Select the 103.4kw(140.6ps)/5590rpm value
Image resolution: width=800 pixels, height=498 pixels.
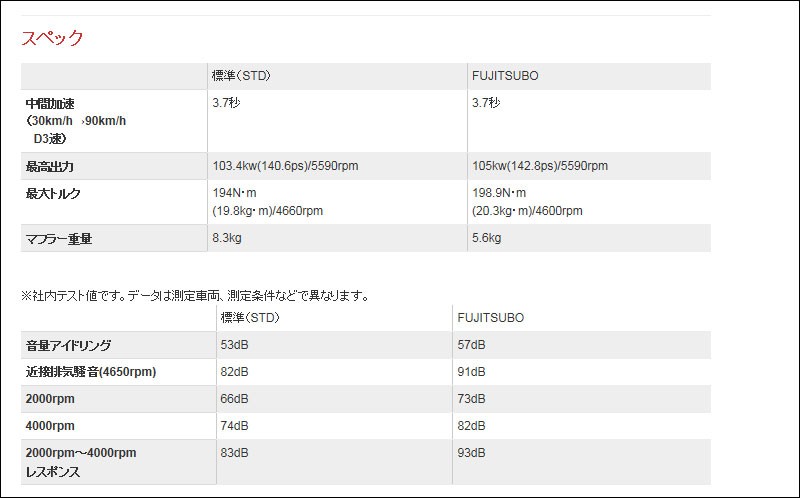285,166
